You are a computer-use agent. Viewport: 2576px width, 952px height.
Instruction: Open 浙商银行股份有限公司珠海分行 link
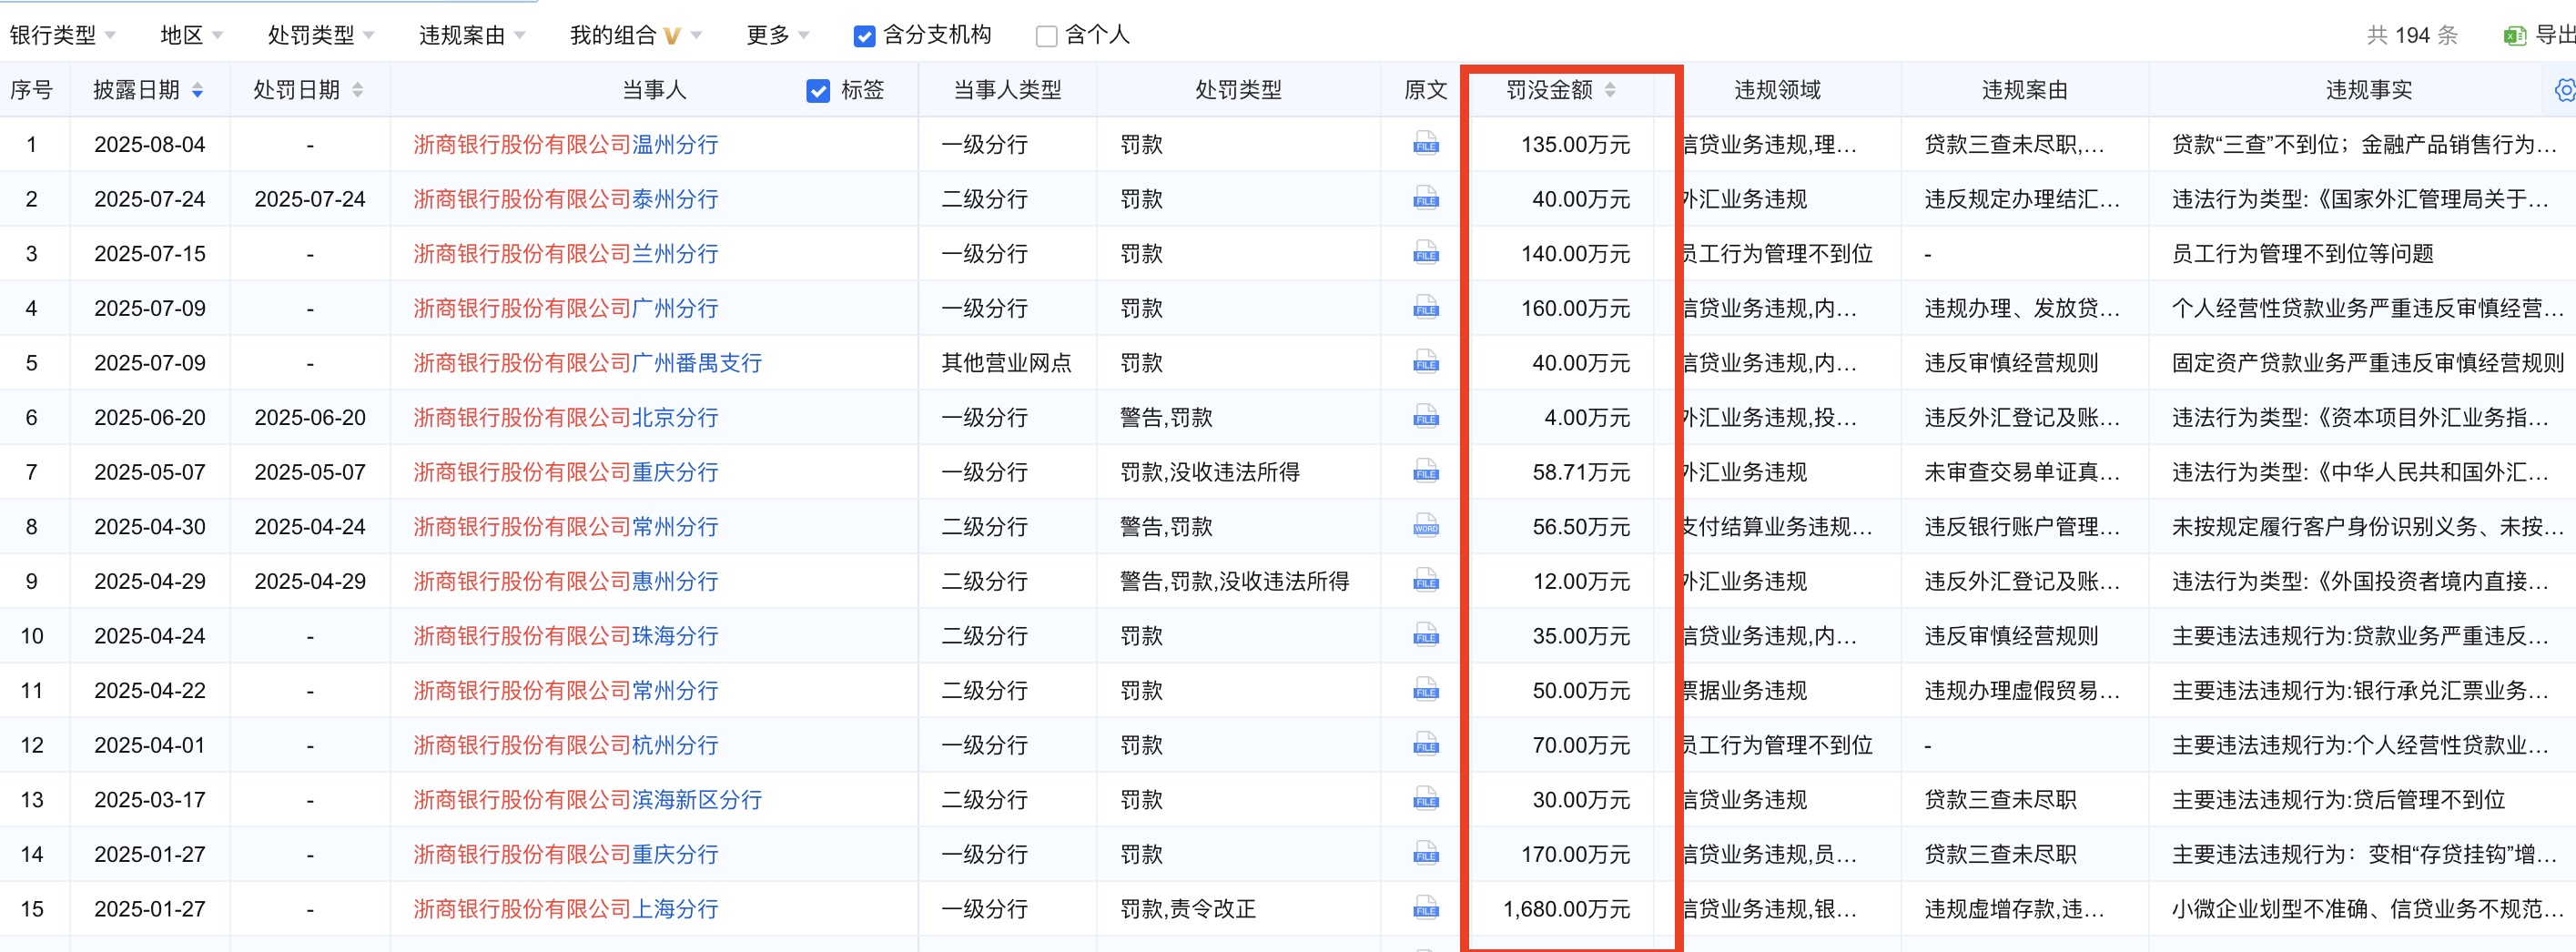coord(566,636)
